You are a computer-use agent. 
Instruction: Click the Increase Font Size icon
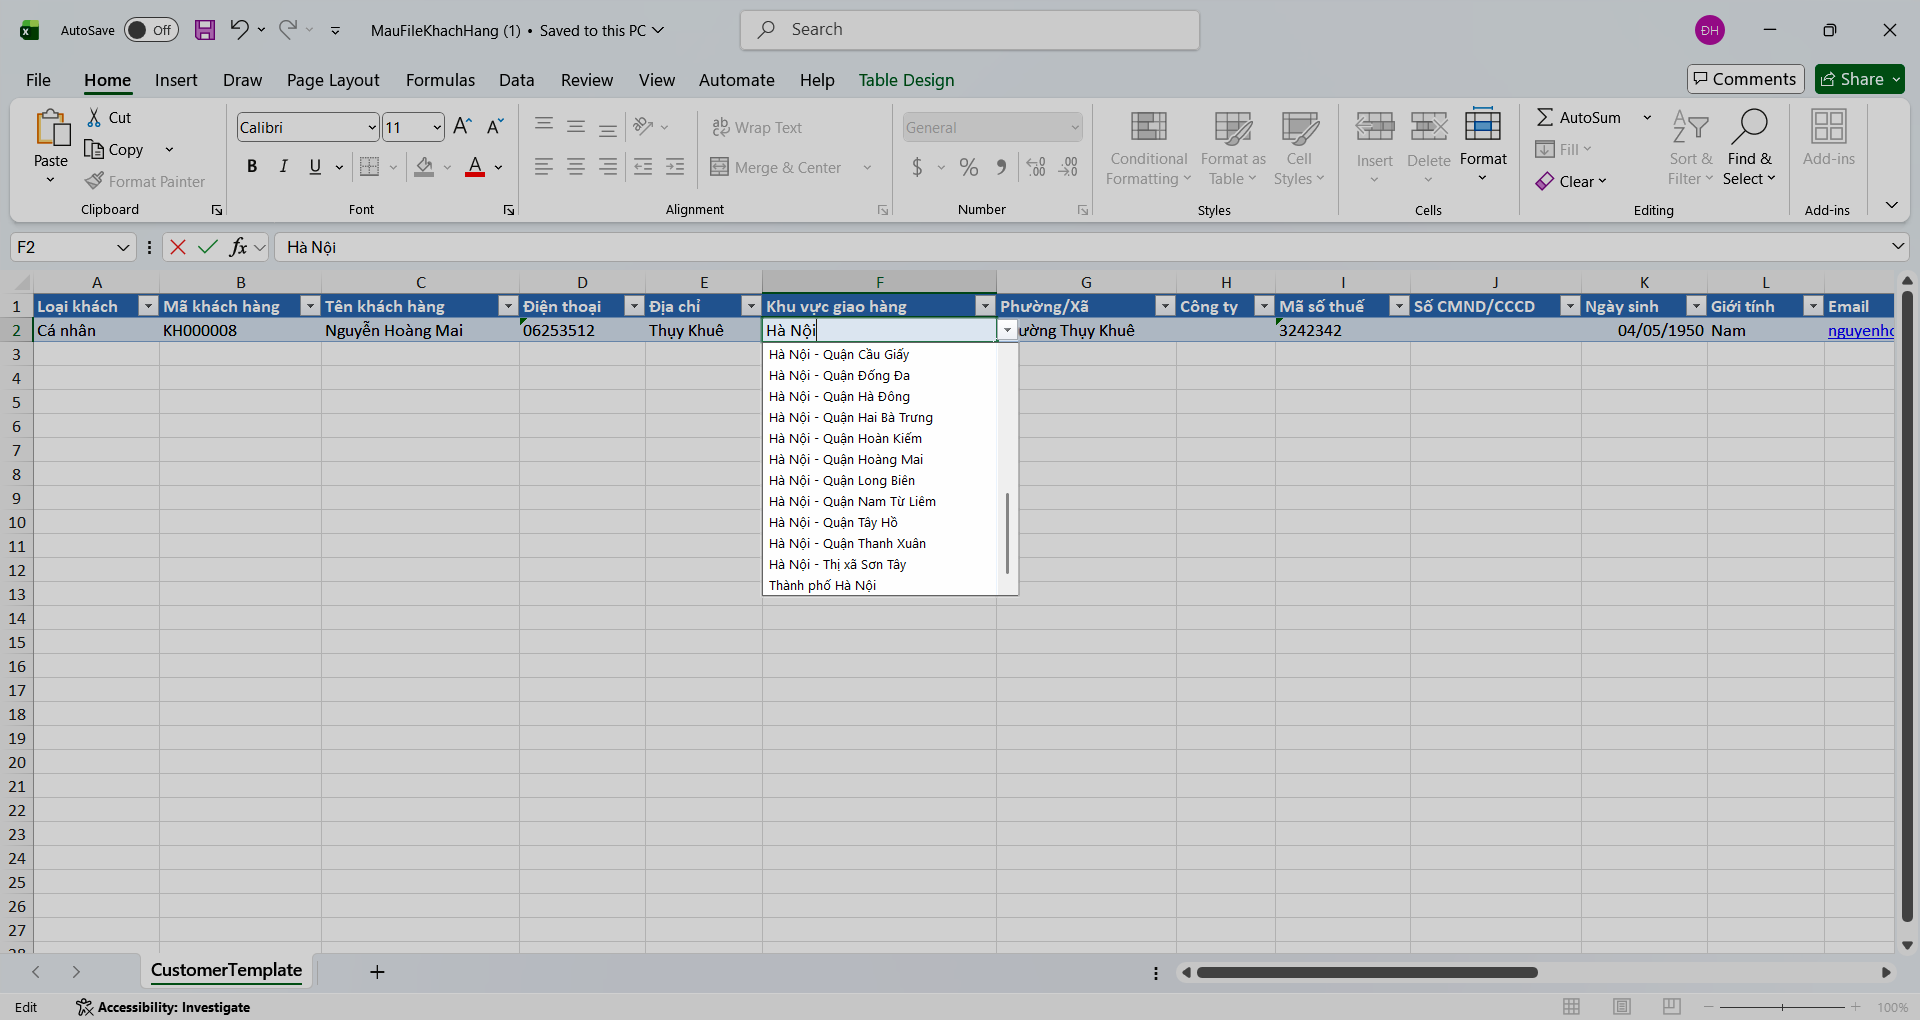coord(462,127)
